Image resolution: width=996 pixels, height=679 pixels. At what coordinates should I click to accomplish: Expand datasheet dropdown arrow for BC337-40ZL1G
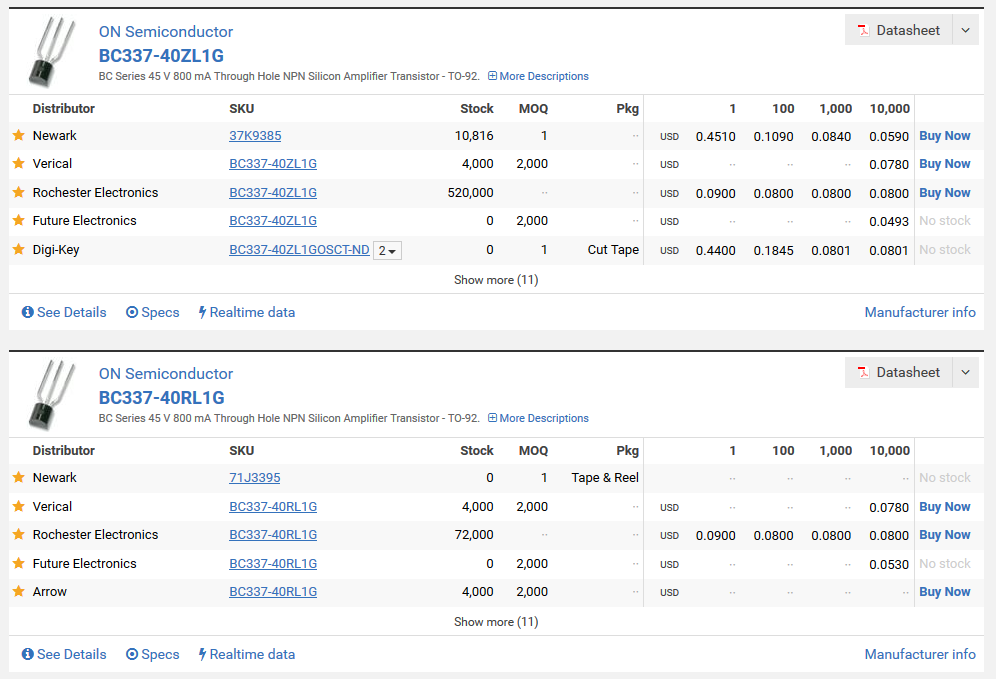[966, 30]
